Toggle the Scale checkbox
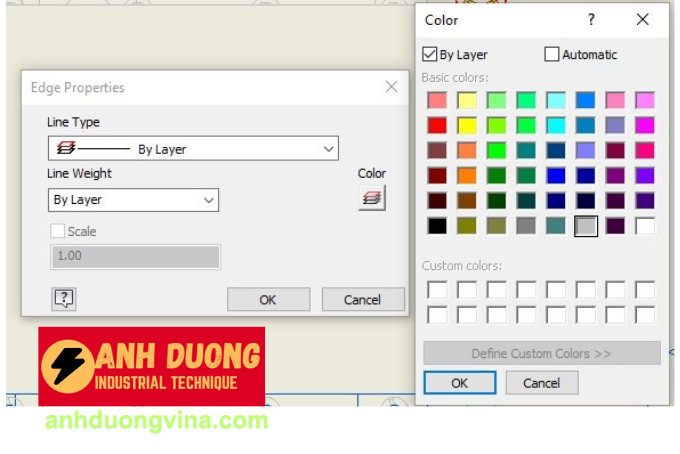Screen dimensions: 680x454 (58, 231)
